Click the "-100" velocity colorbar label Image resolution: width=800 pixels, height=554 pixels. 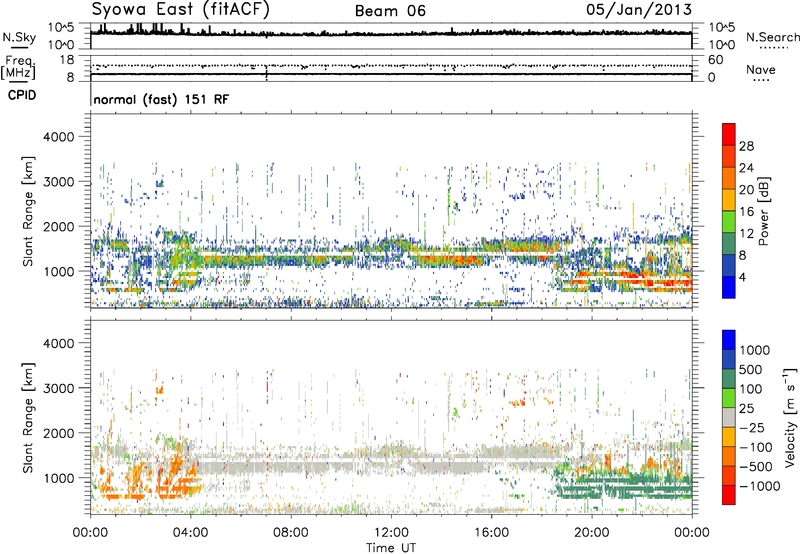click(x=756, y=447)
